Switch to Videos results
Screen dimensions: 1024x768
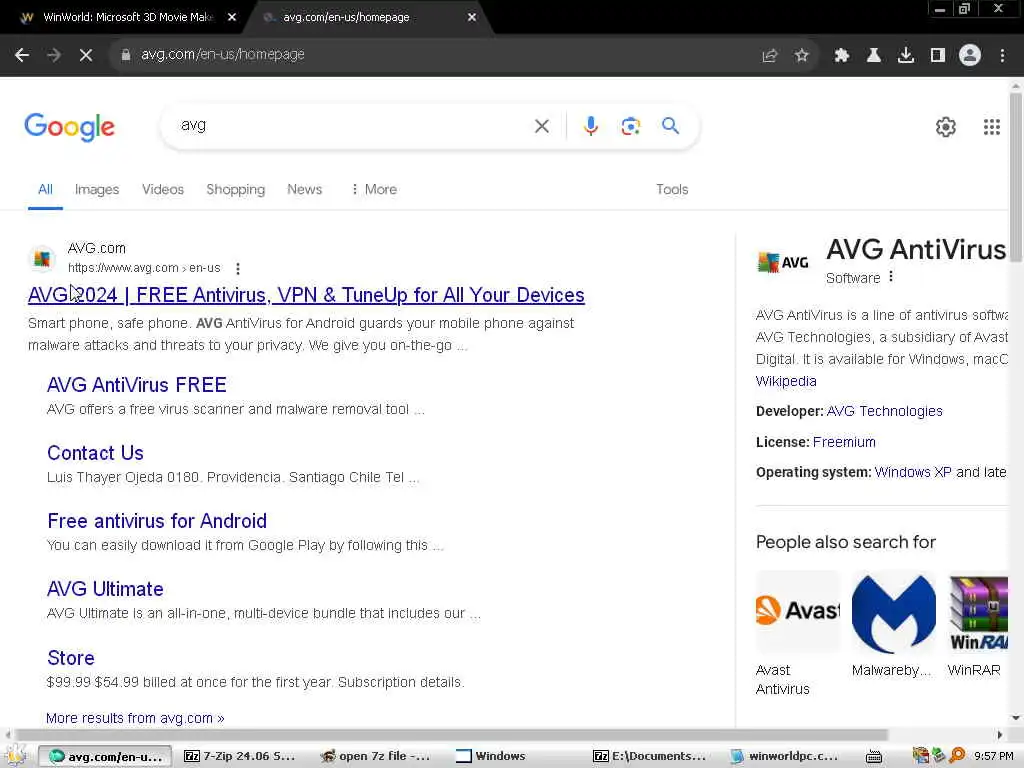pyautogui.click(x=163, y=189)
